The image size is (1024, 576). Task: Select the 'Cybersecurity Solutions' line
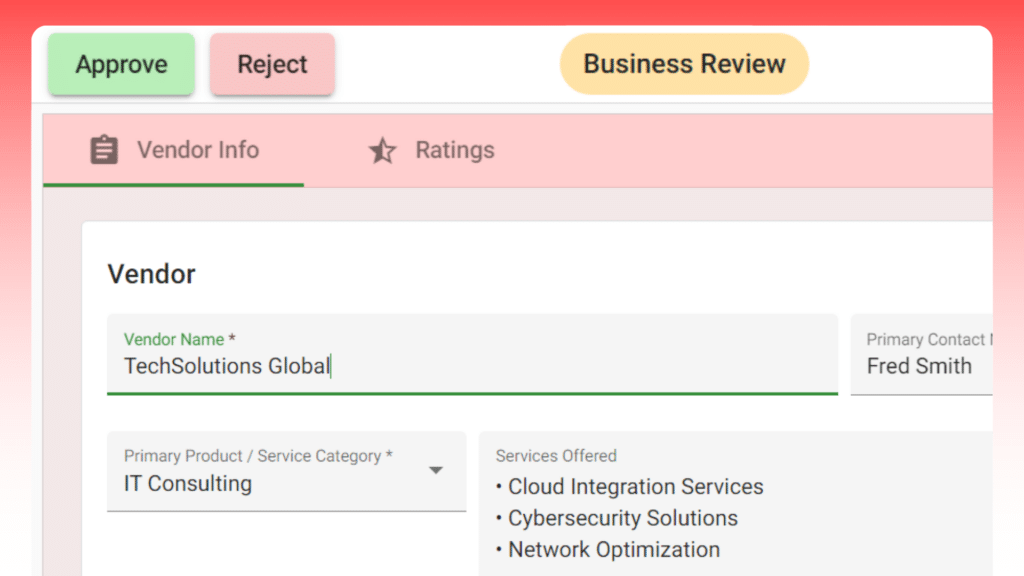pyautogui.click(x=623, y=518)
